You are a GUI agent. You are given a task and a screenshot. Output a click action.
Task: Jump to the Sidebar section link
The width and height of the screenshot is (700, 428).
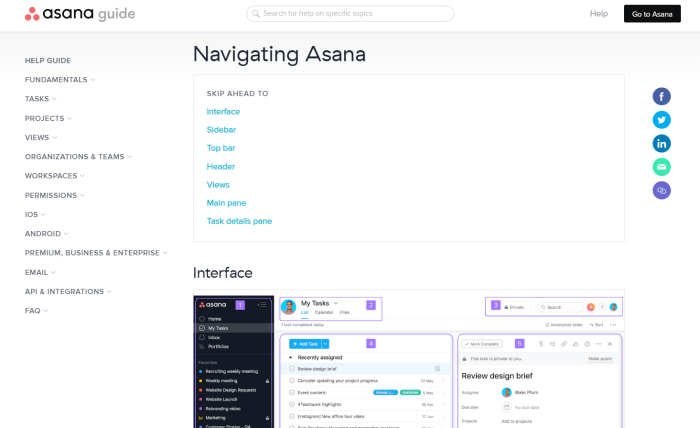pos(221,130)
